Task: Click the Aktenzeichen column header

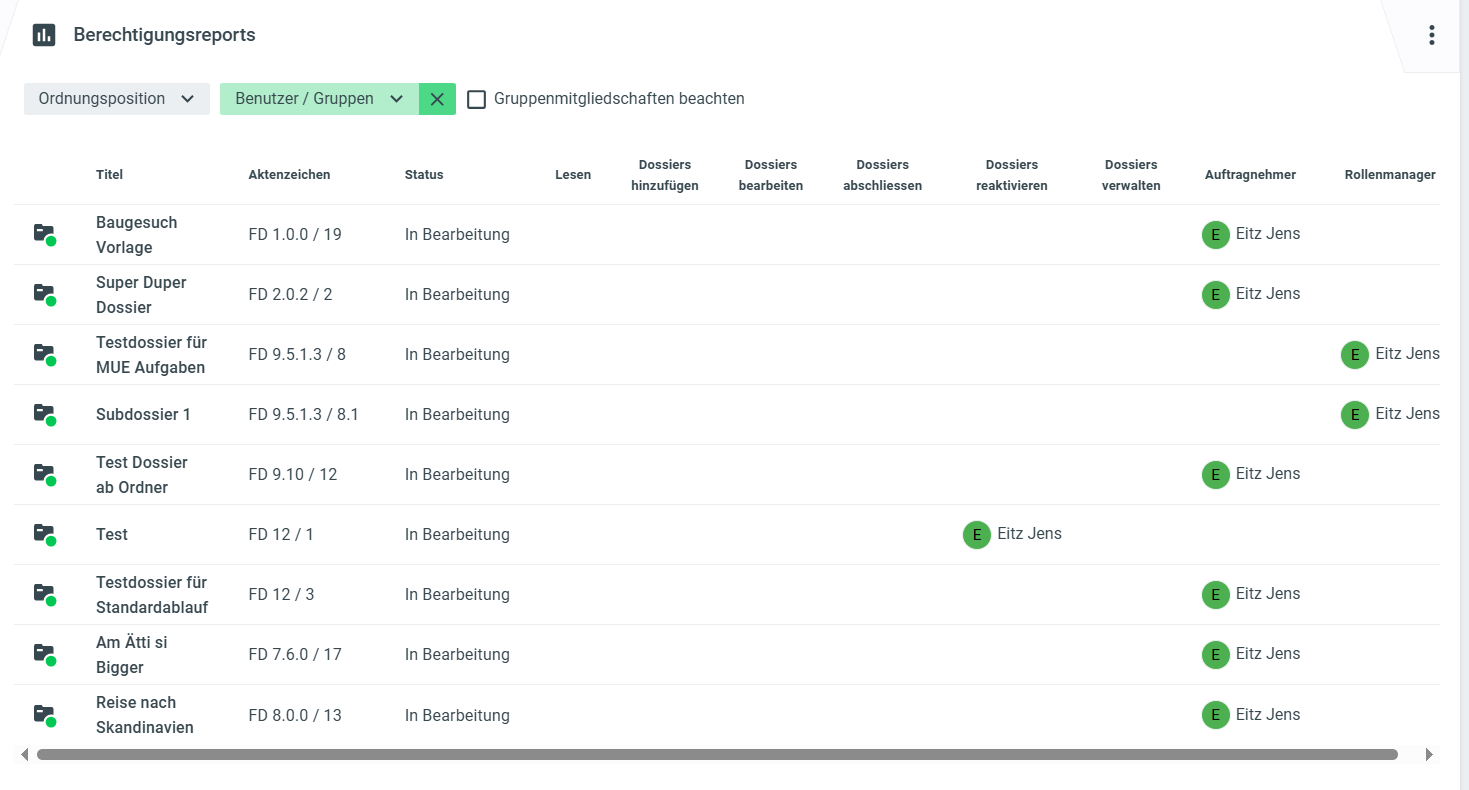Action: pyautogui.click(x=289, y=175)
